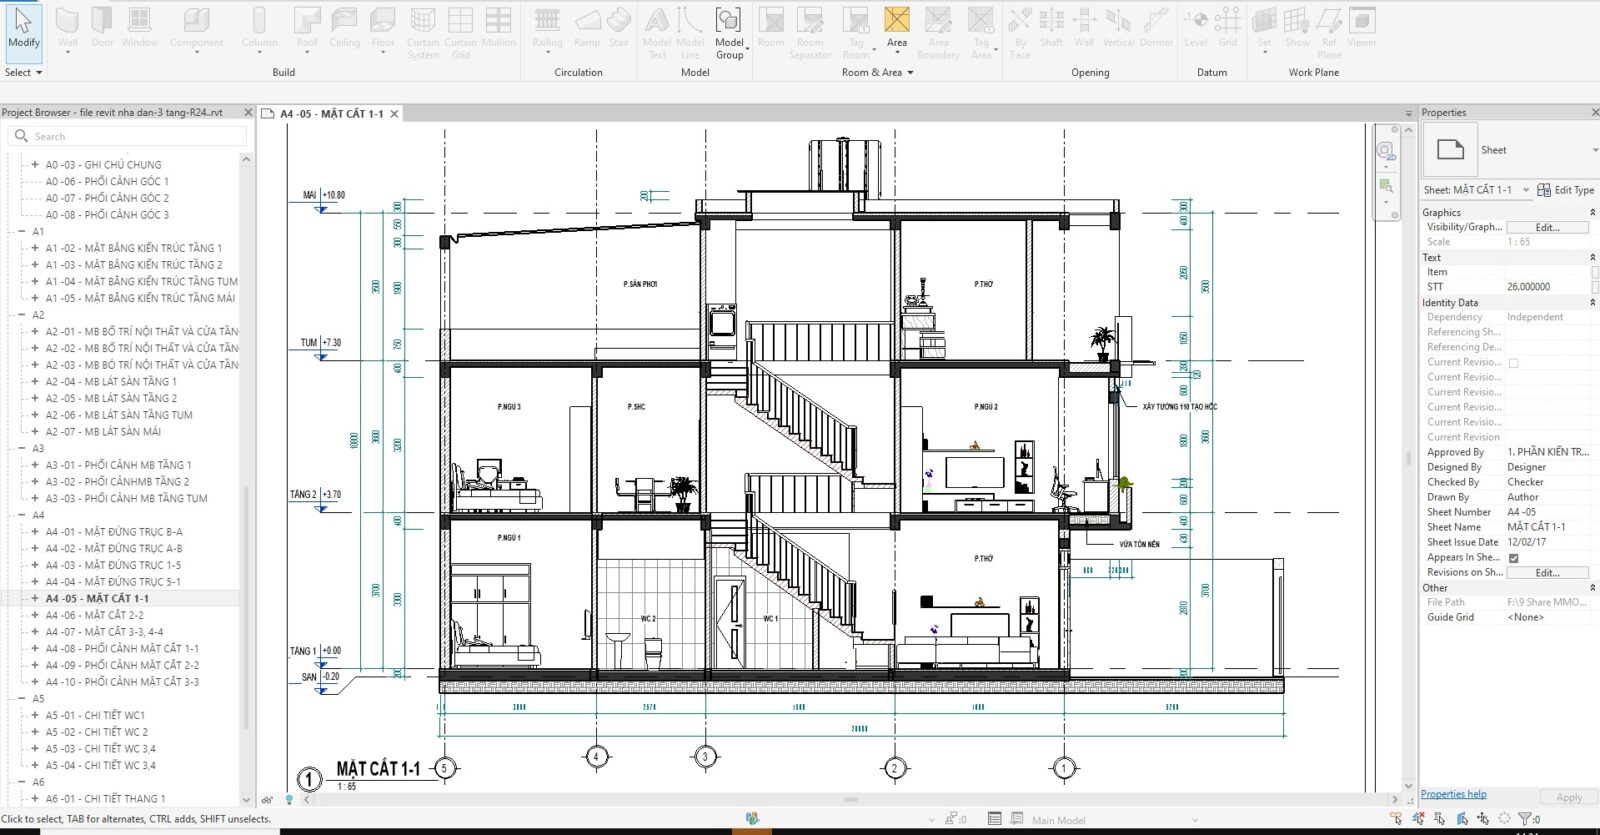The width and height of the screenshot is (1600, 835).
Task: Open the Select panel dropdown
Action: tap(24, 72)
